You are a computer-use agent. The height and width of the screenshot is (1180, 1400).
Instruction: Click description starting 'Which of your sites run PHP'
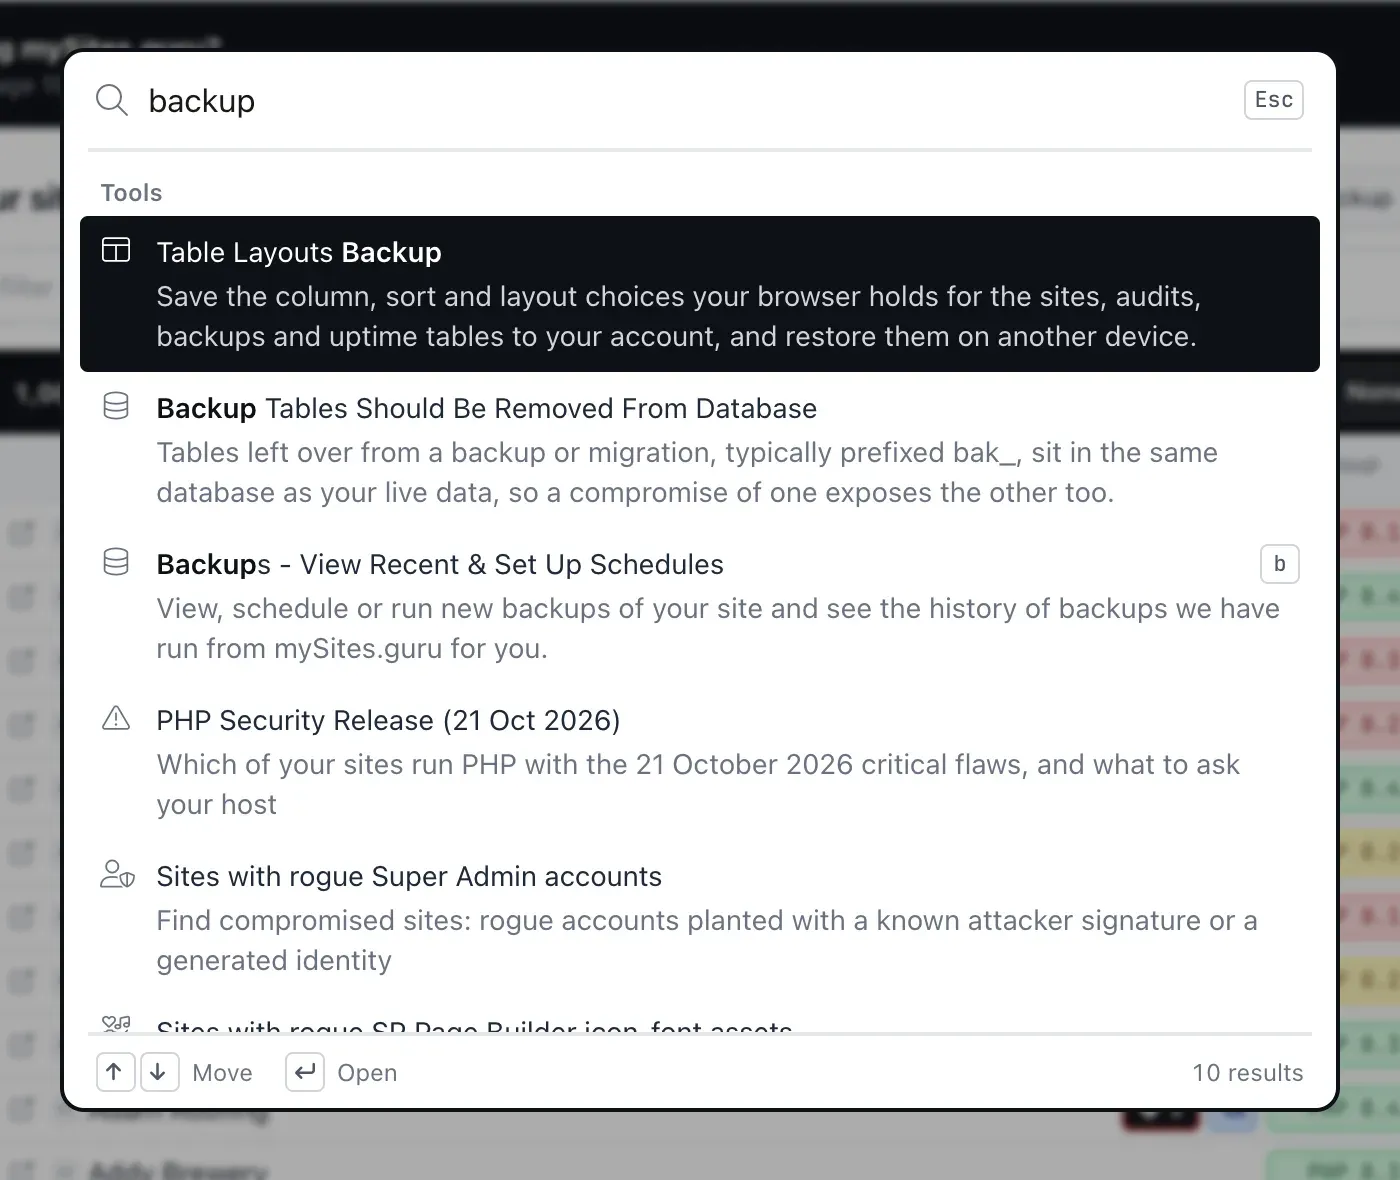pyautogui.click(x=698, y=784)
